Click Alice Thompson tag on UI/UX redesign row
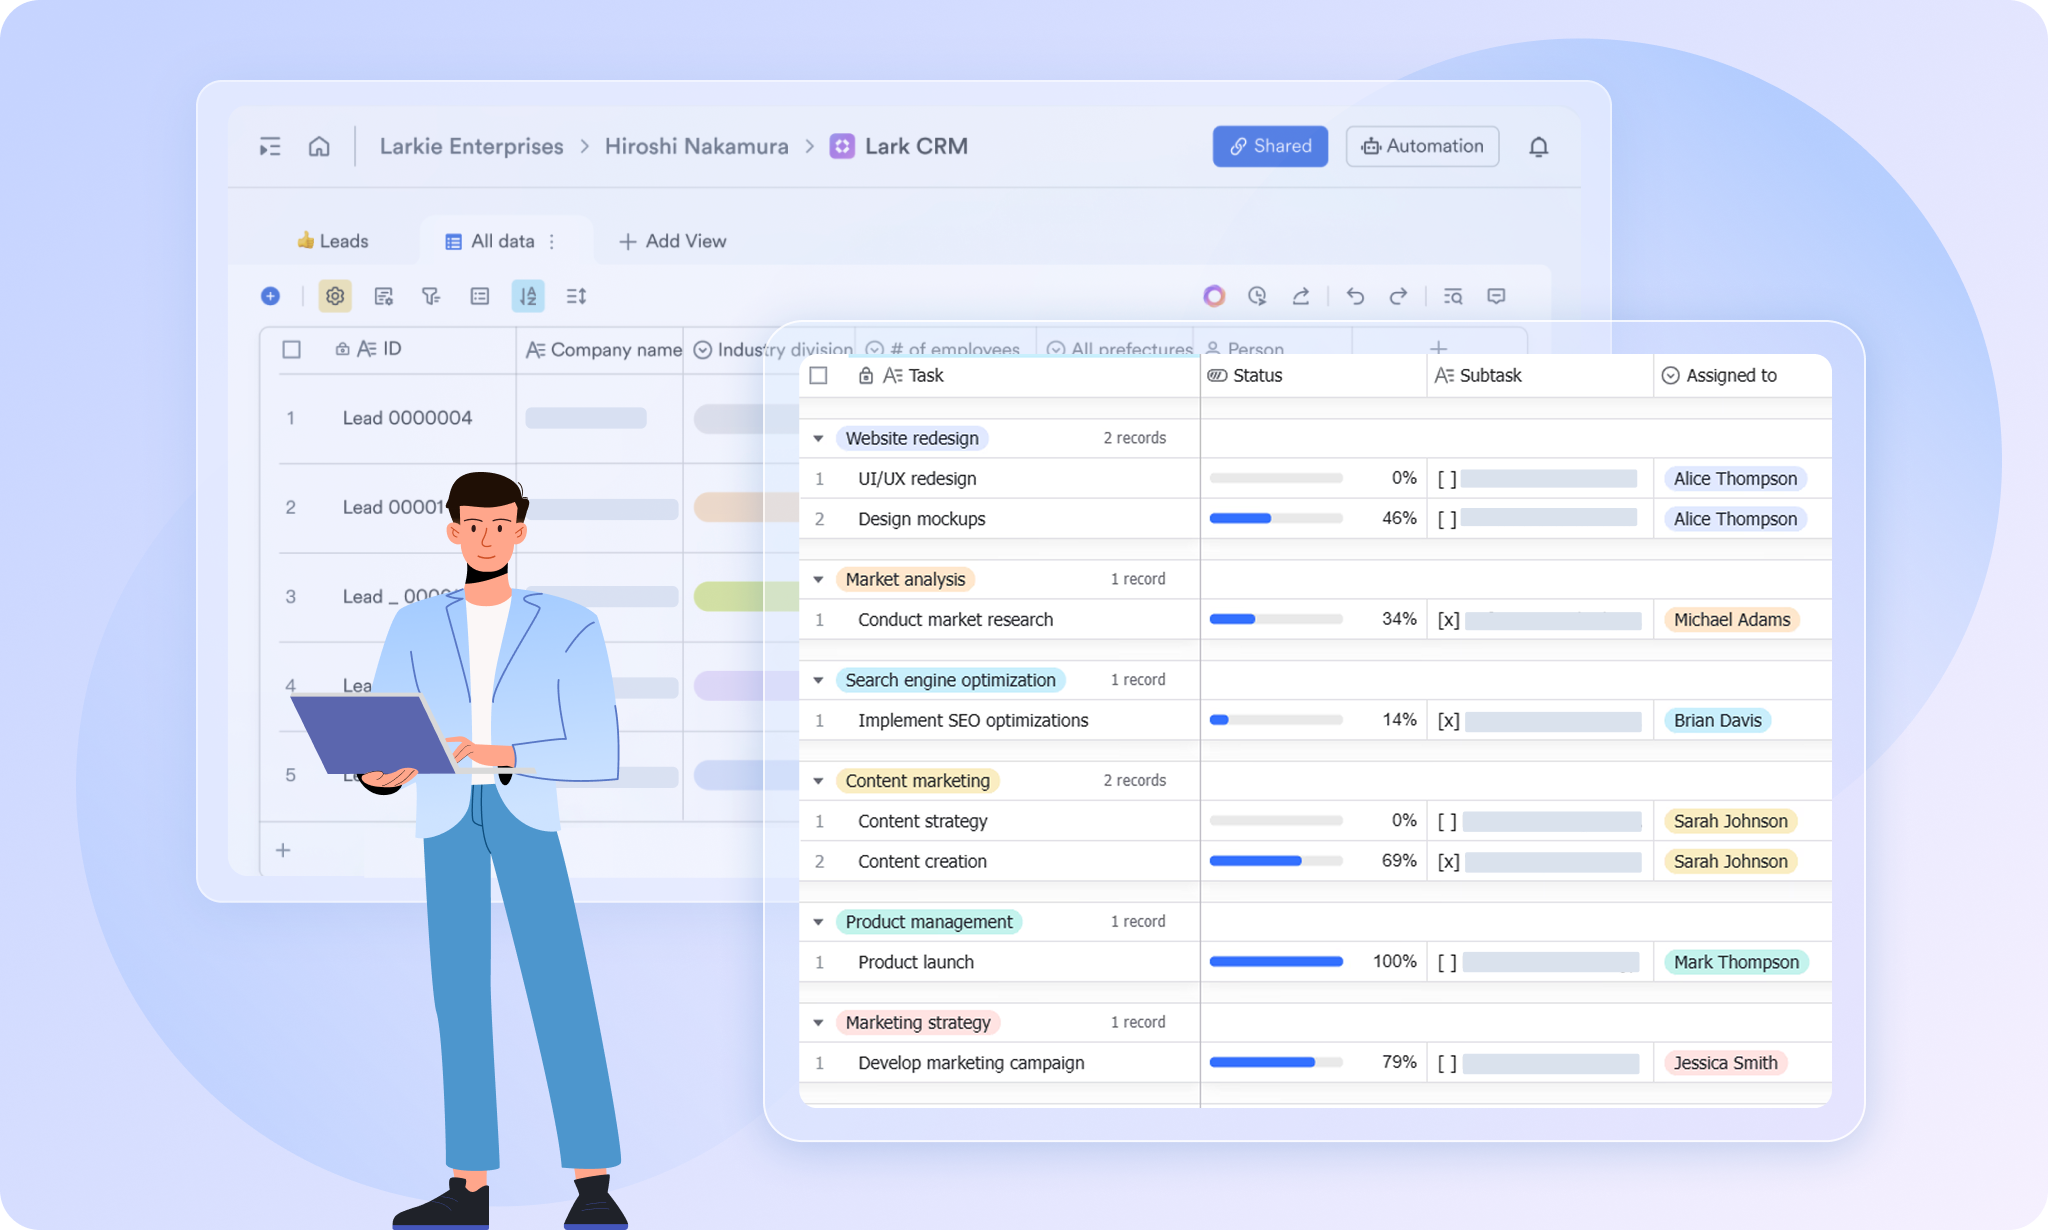Viewport: 2048px width, 1230px height. tap(1735, 479)
